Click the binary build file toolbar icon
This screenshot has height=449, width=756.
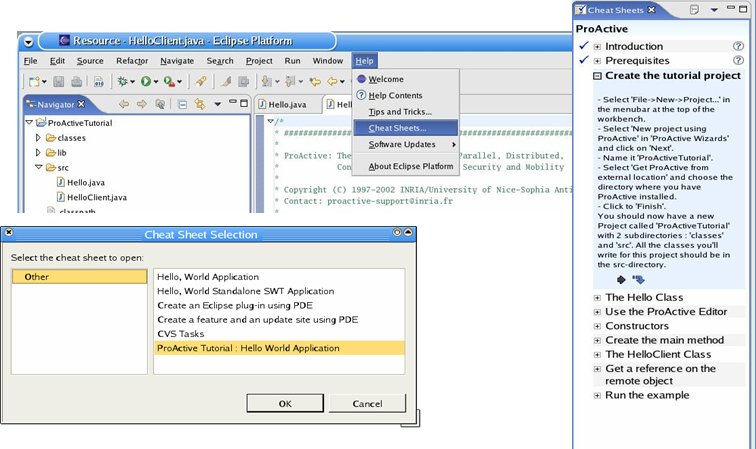[x=98, y=82]
